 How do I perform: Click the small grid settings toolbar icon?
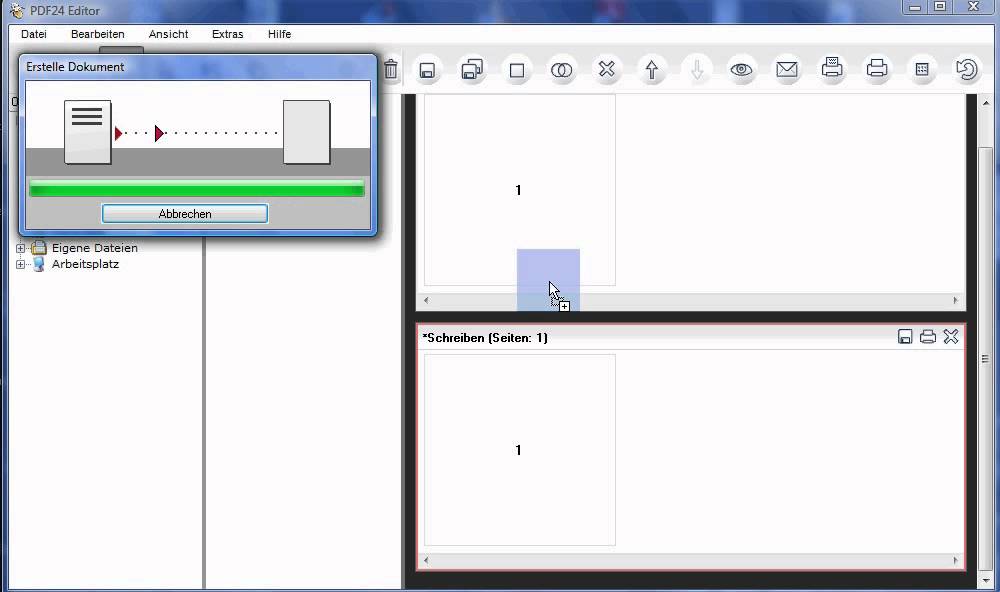click(x=922, y=70)
